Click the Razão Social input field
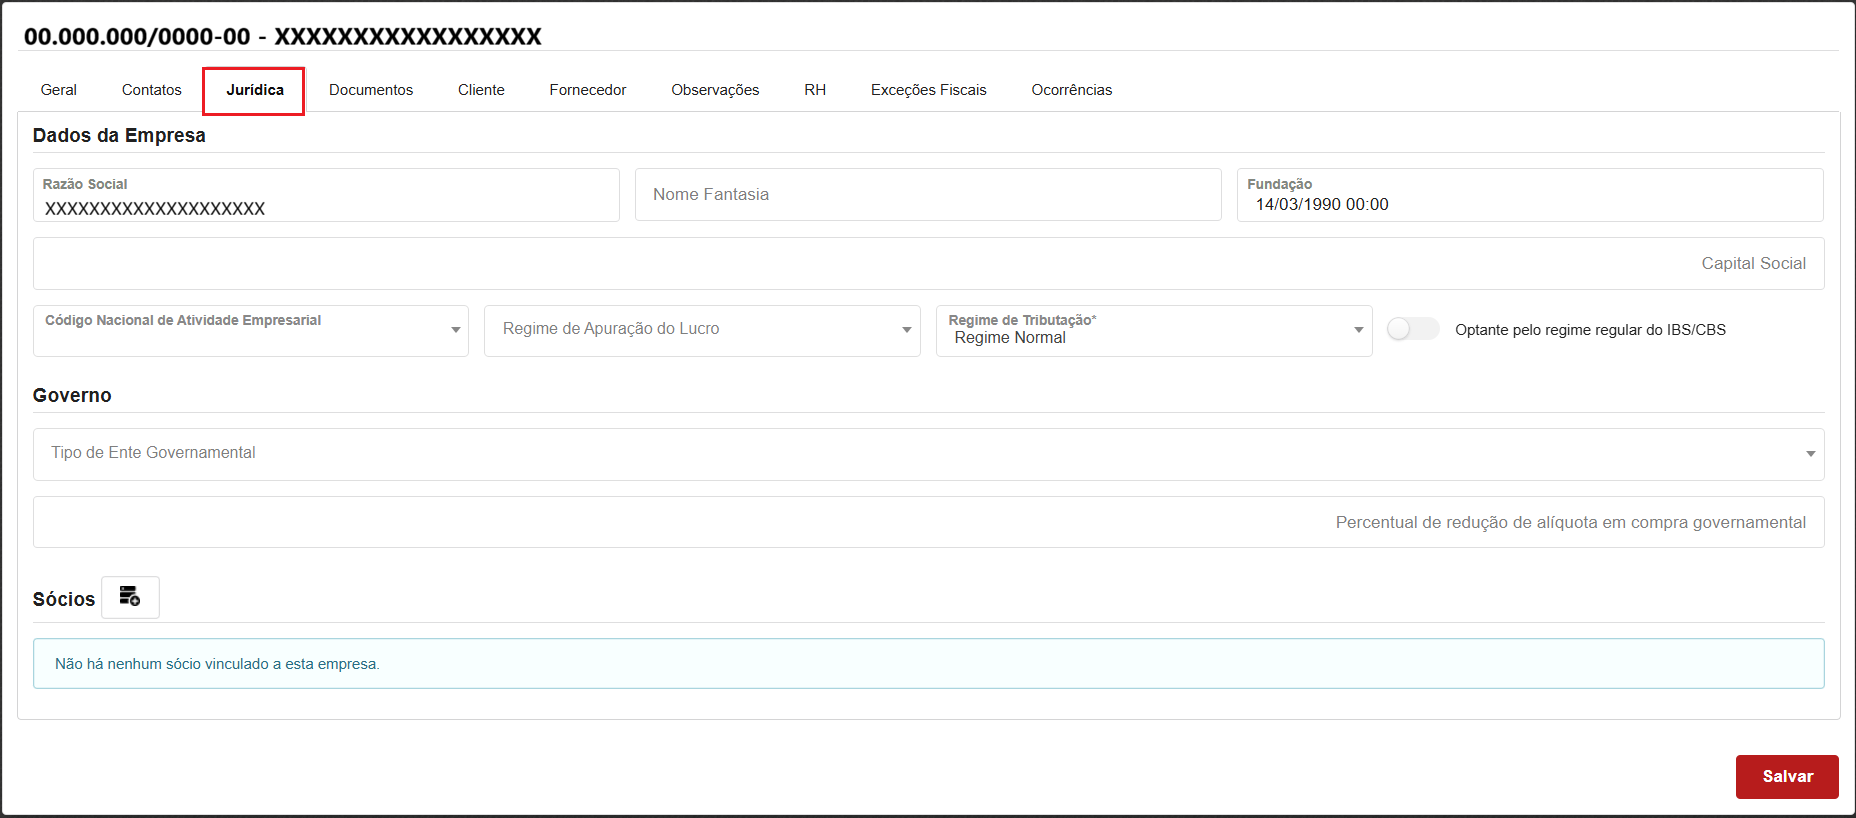Image resolution: width=1856 pixels, height=818 pixels. 326,208
